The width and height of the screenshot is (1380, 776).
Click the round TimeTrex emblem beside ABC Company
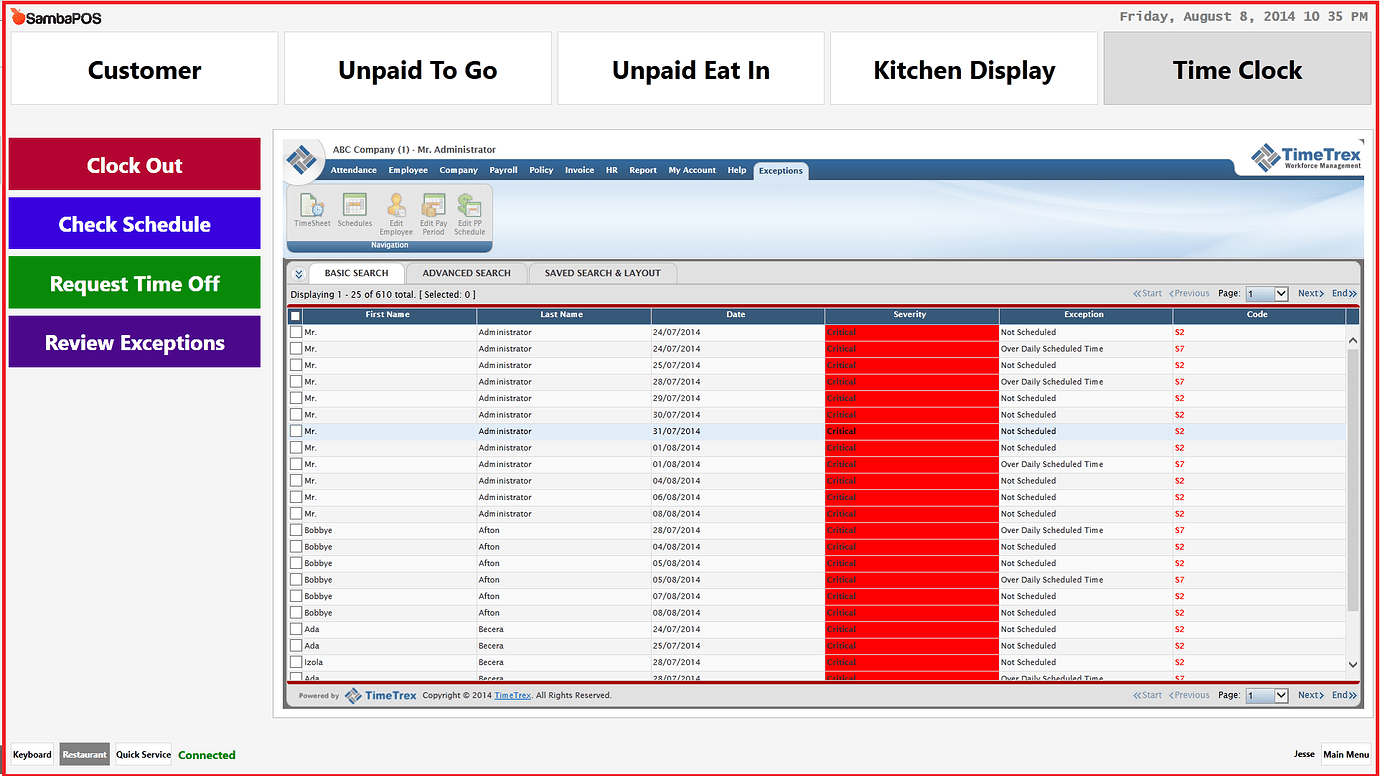point(301,159)
